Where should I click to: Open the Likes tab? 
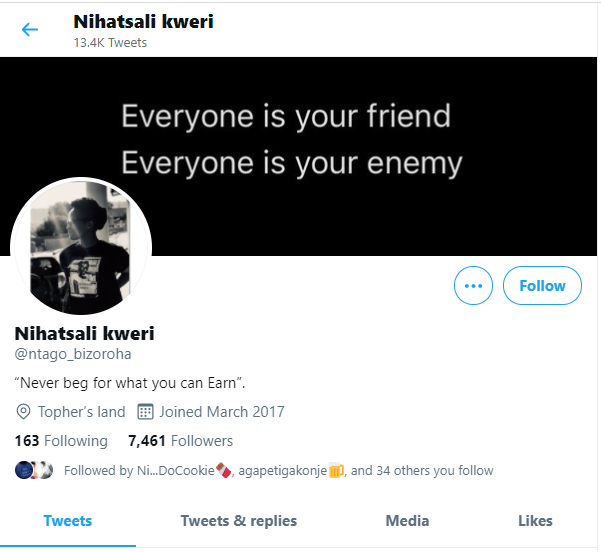pyautogui.click(x=535, y=521)
